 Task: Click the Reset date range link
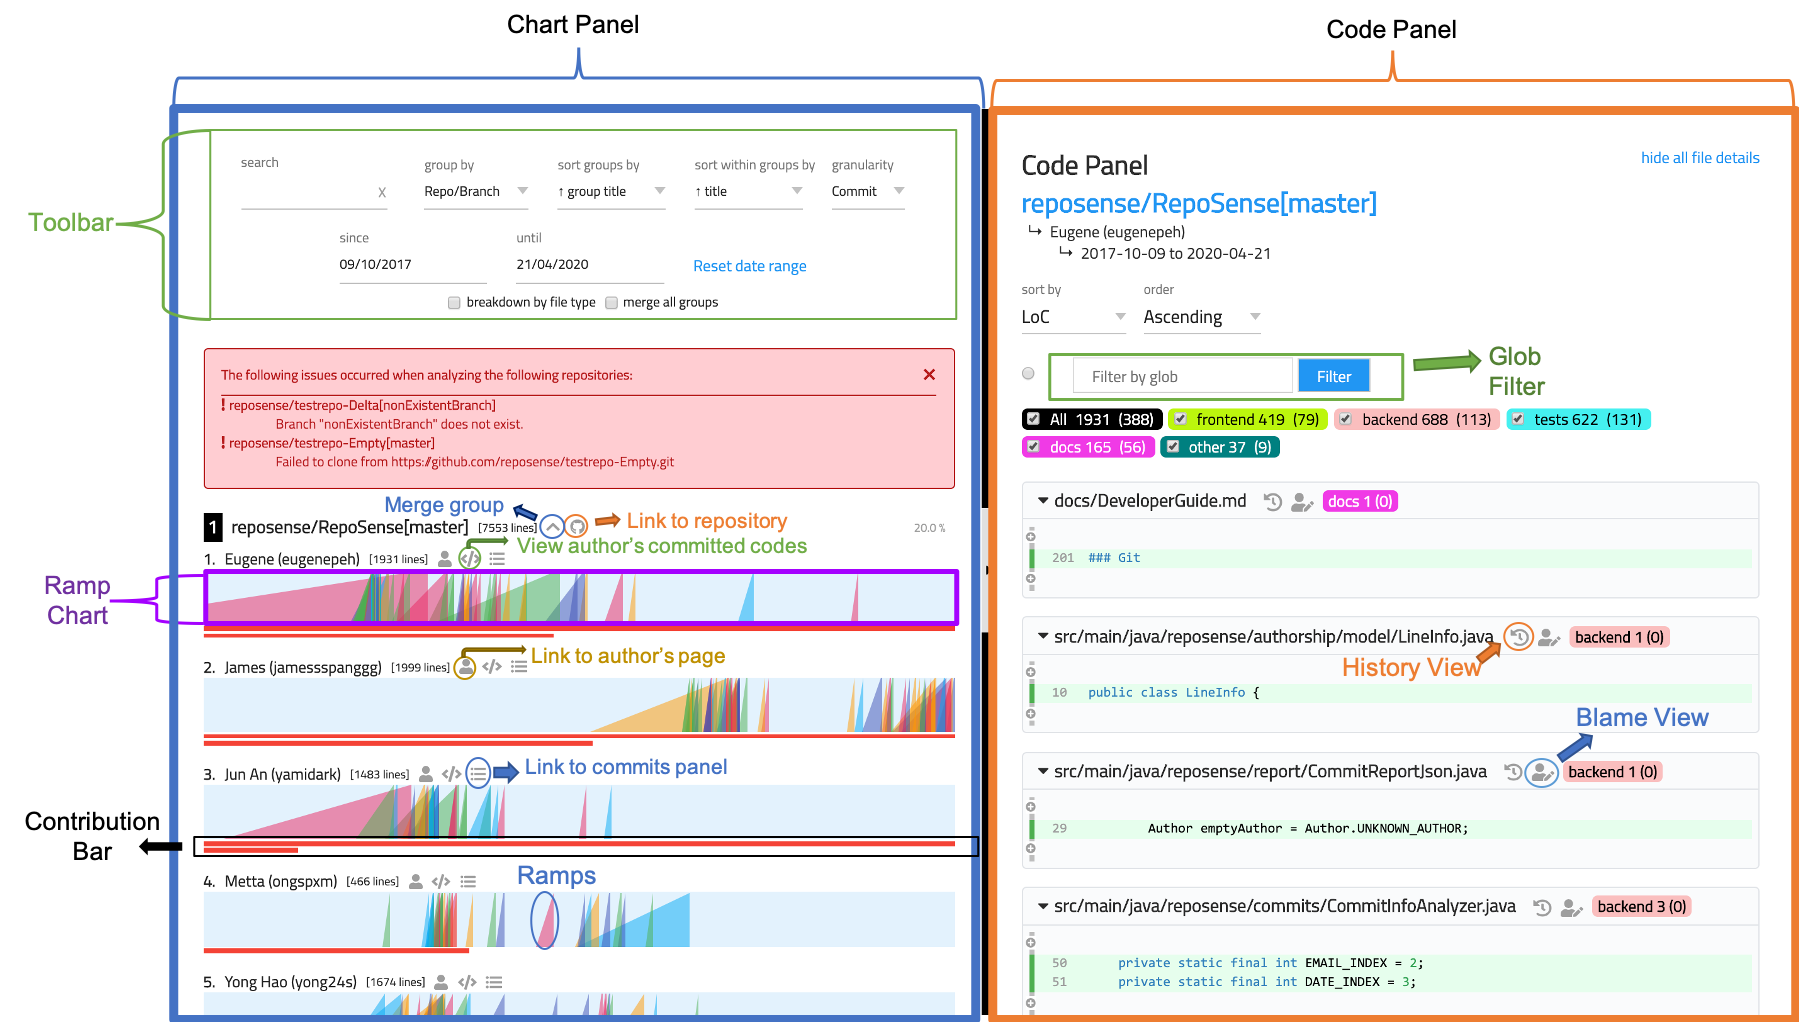point(749,265)
